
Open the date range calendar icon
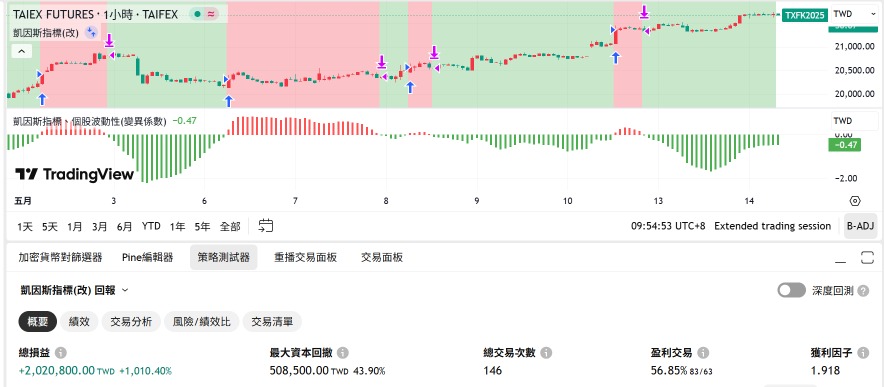(266, 226)
